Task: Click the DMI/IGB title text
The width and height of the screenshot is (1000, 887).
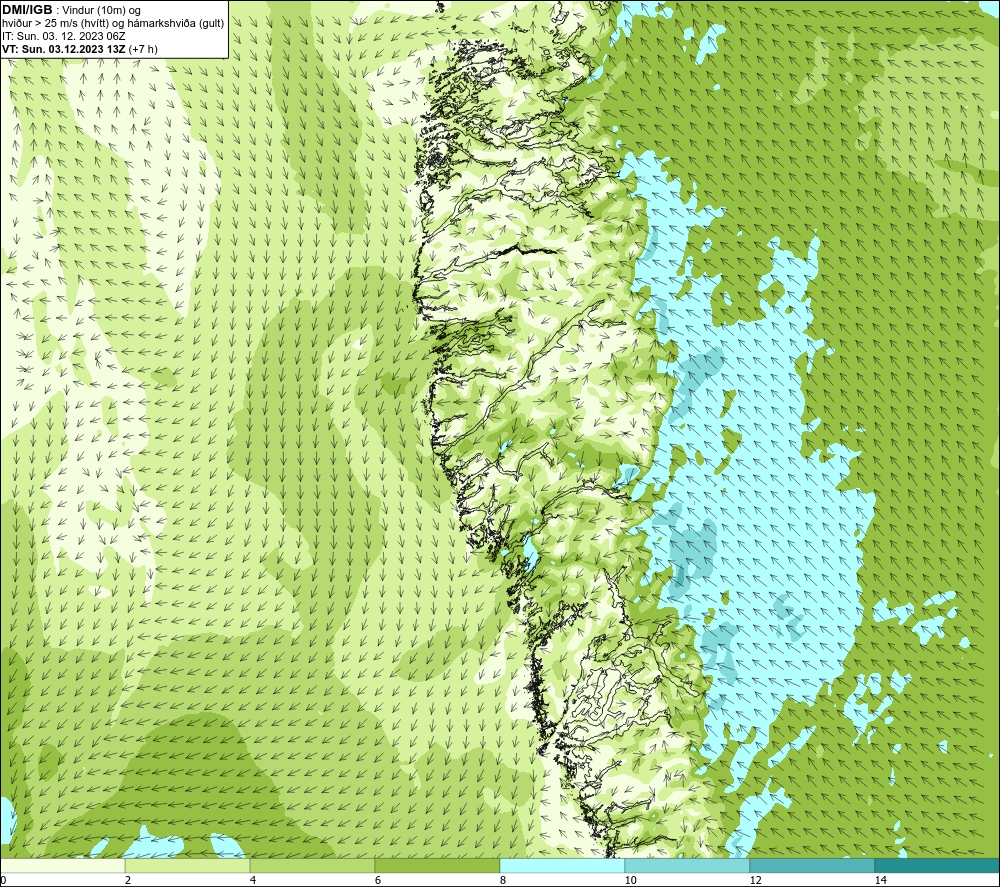Action: point(27,10)
